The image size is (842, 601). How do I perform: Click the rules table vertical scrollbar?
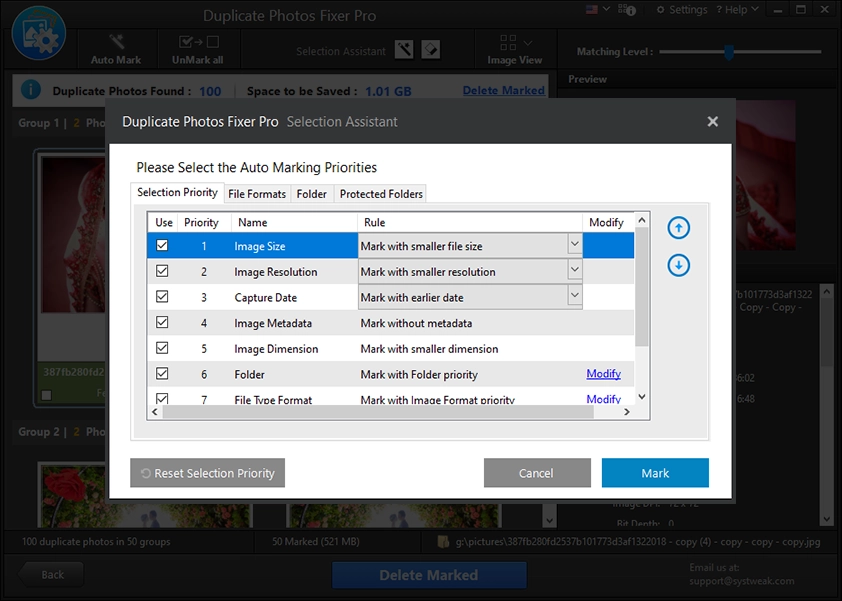coord(642,287)
